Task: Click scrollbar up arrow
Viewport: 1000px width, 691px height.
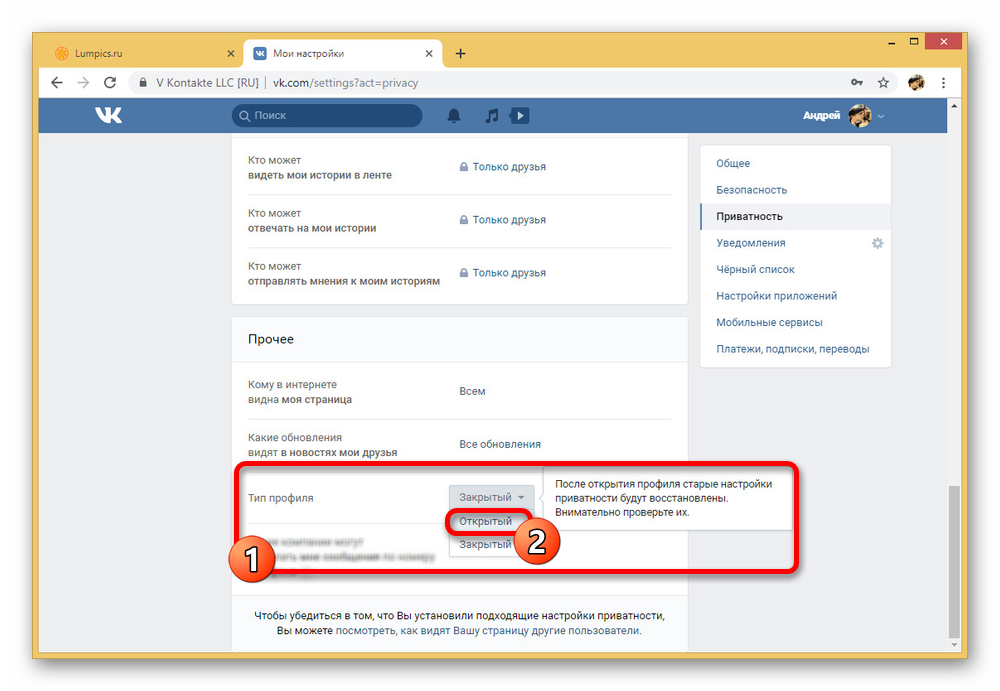Action: coord(954,106)
